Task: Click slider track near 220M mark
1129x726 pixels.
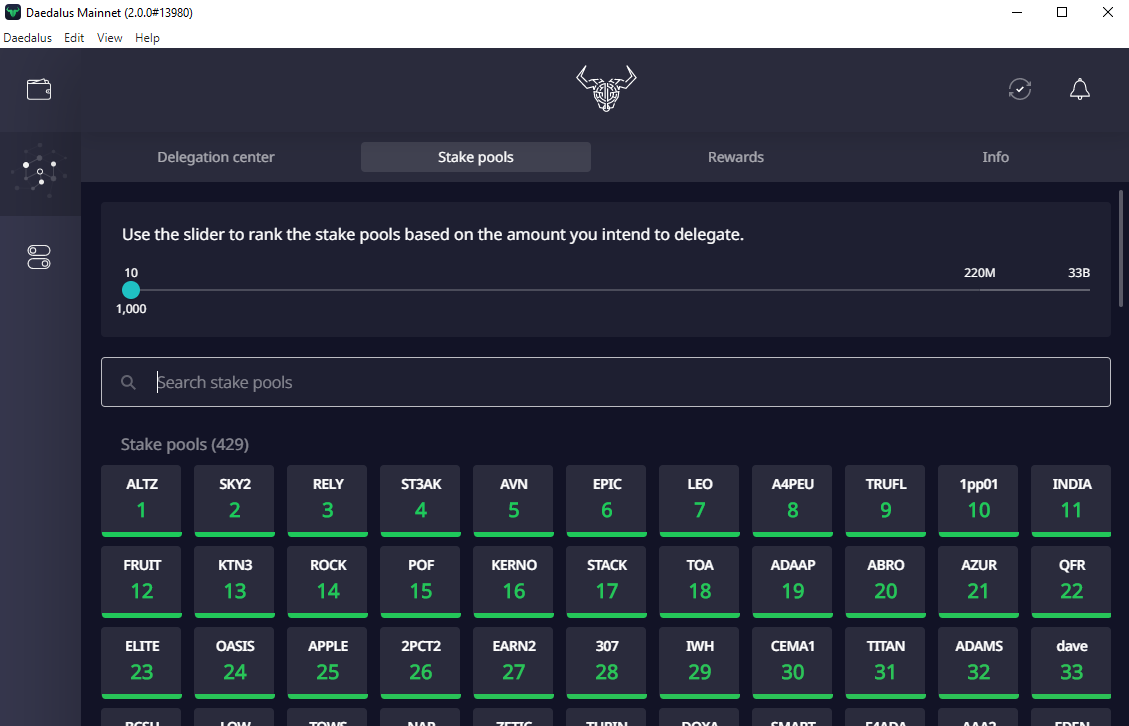Action: (x=979, y=290)
